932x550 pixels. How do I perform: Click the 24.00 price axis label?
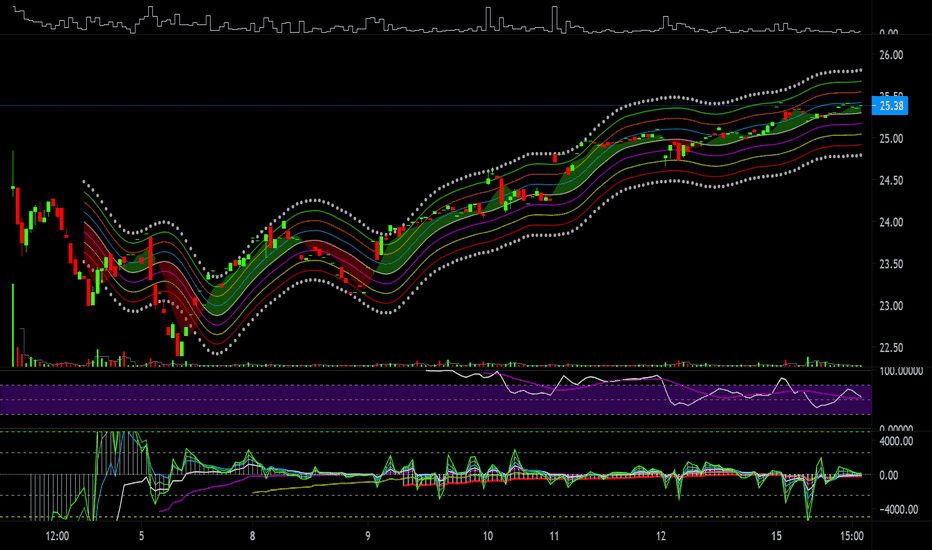click(891, 222)
